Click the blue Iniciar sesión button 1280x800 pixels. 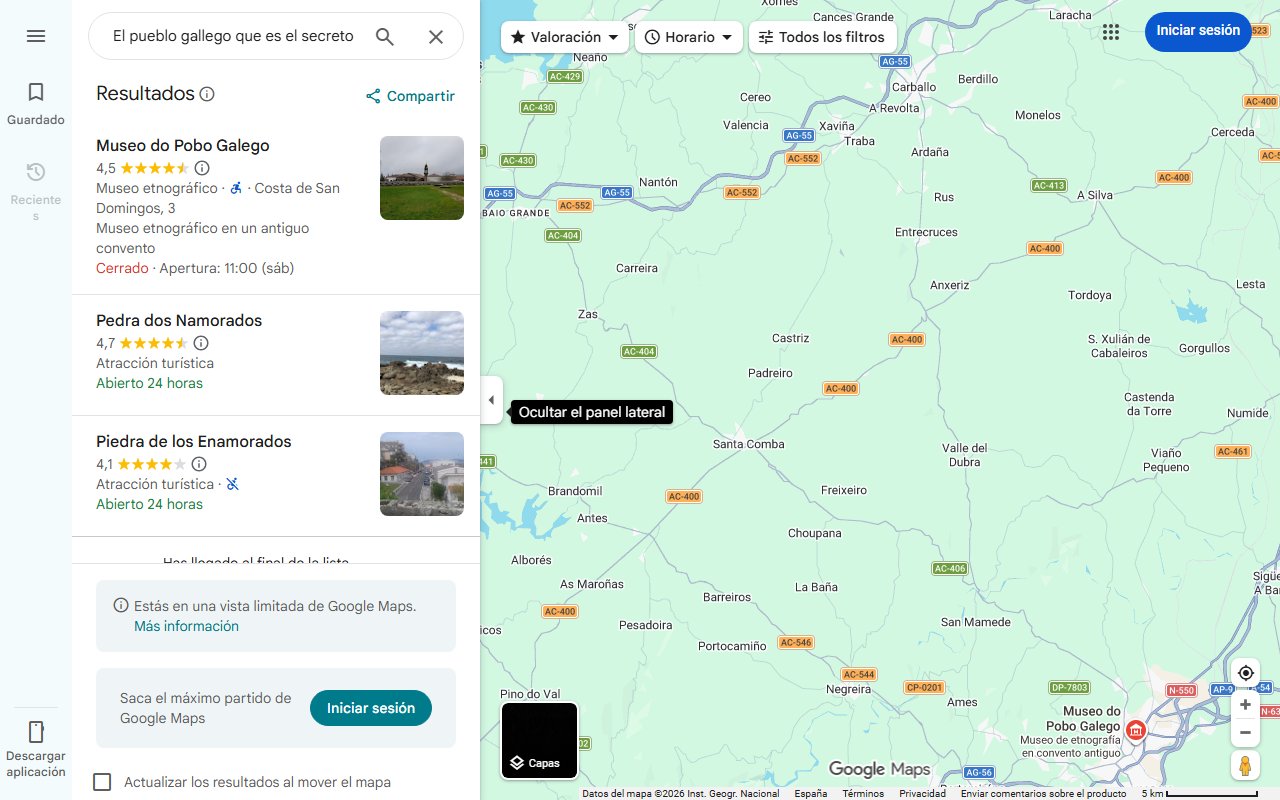[x=1197, y=31]
